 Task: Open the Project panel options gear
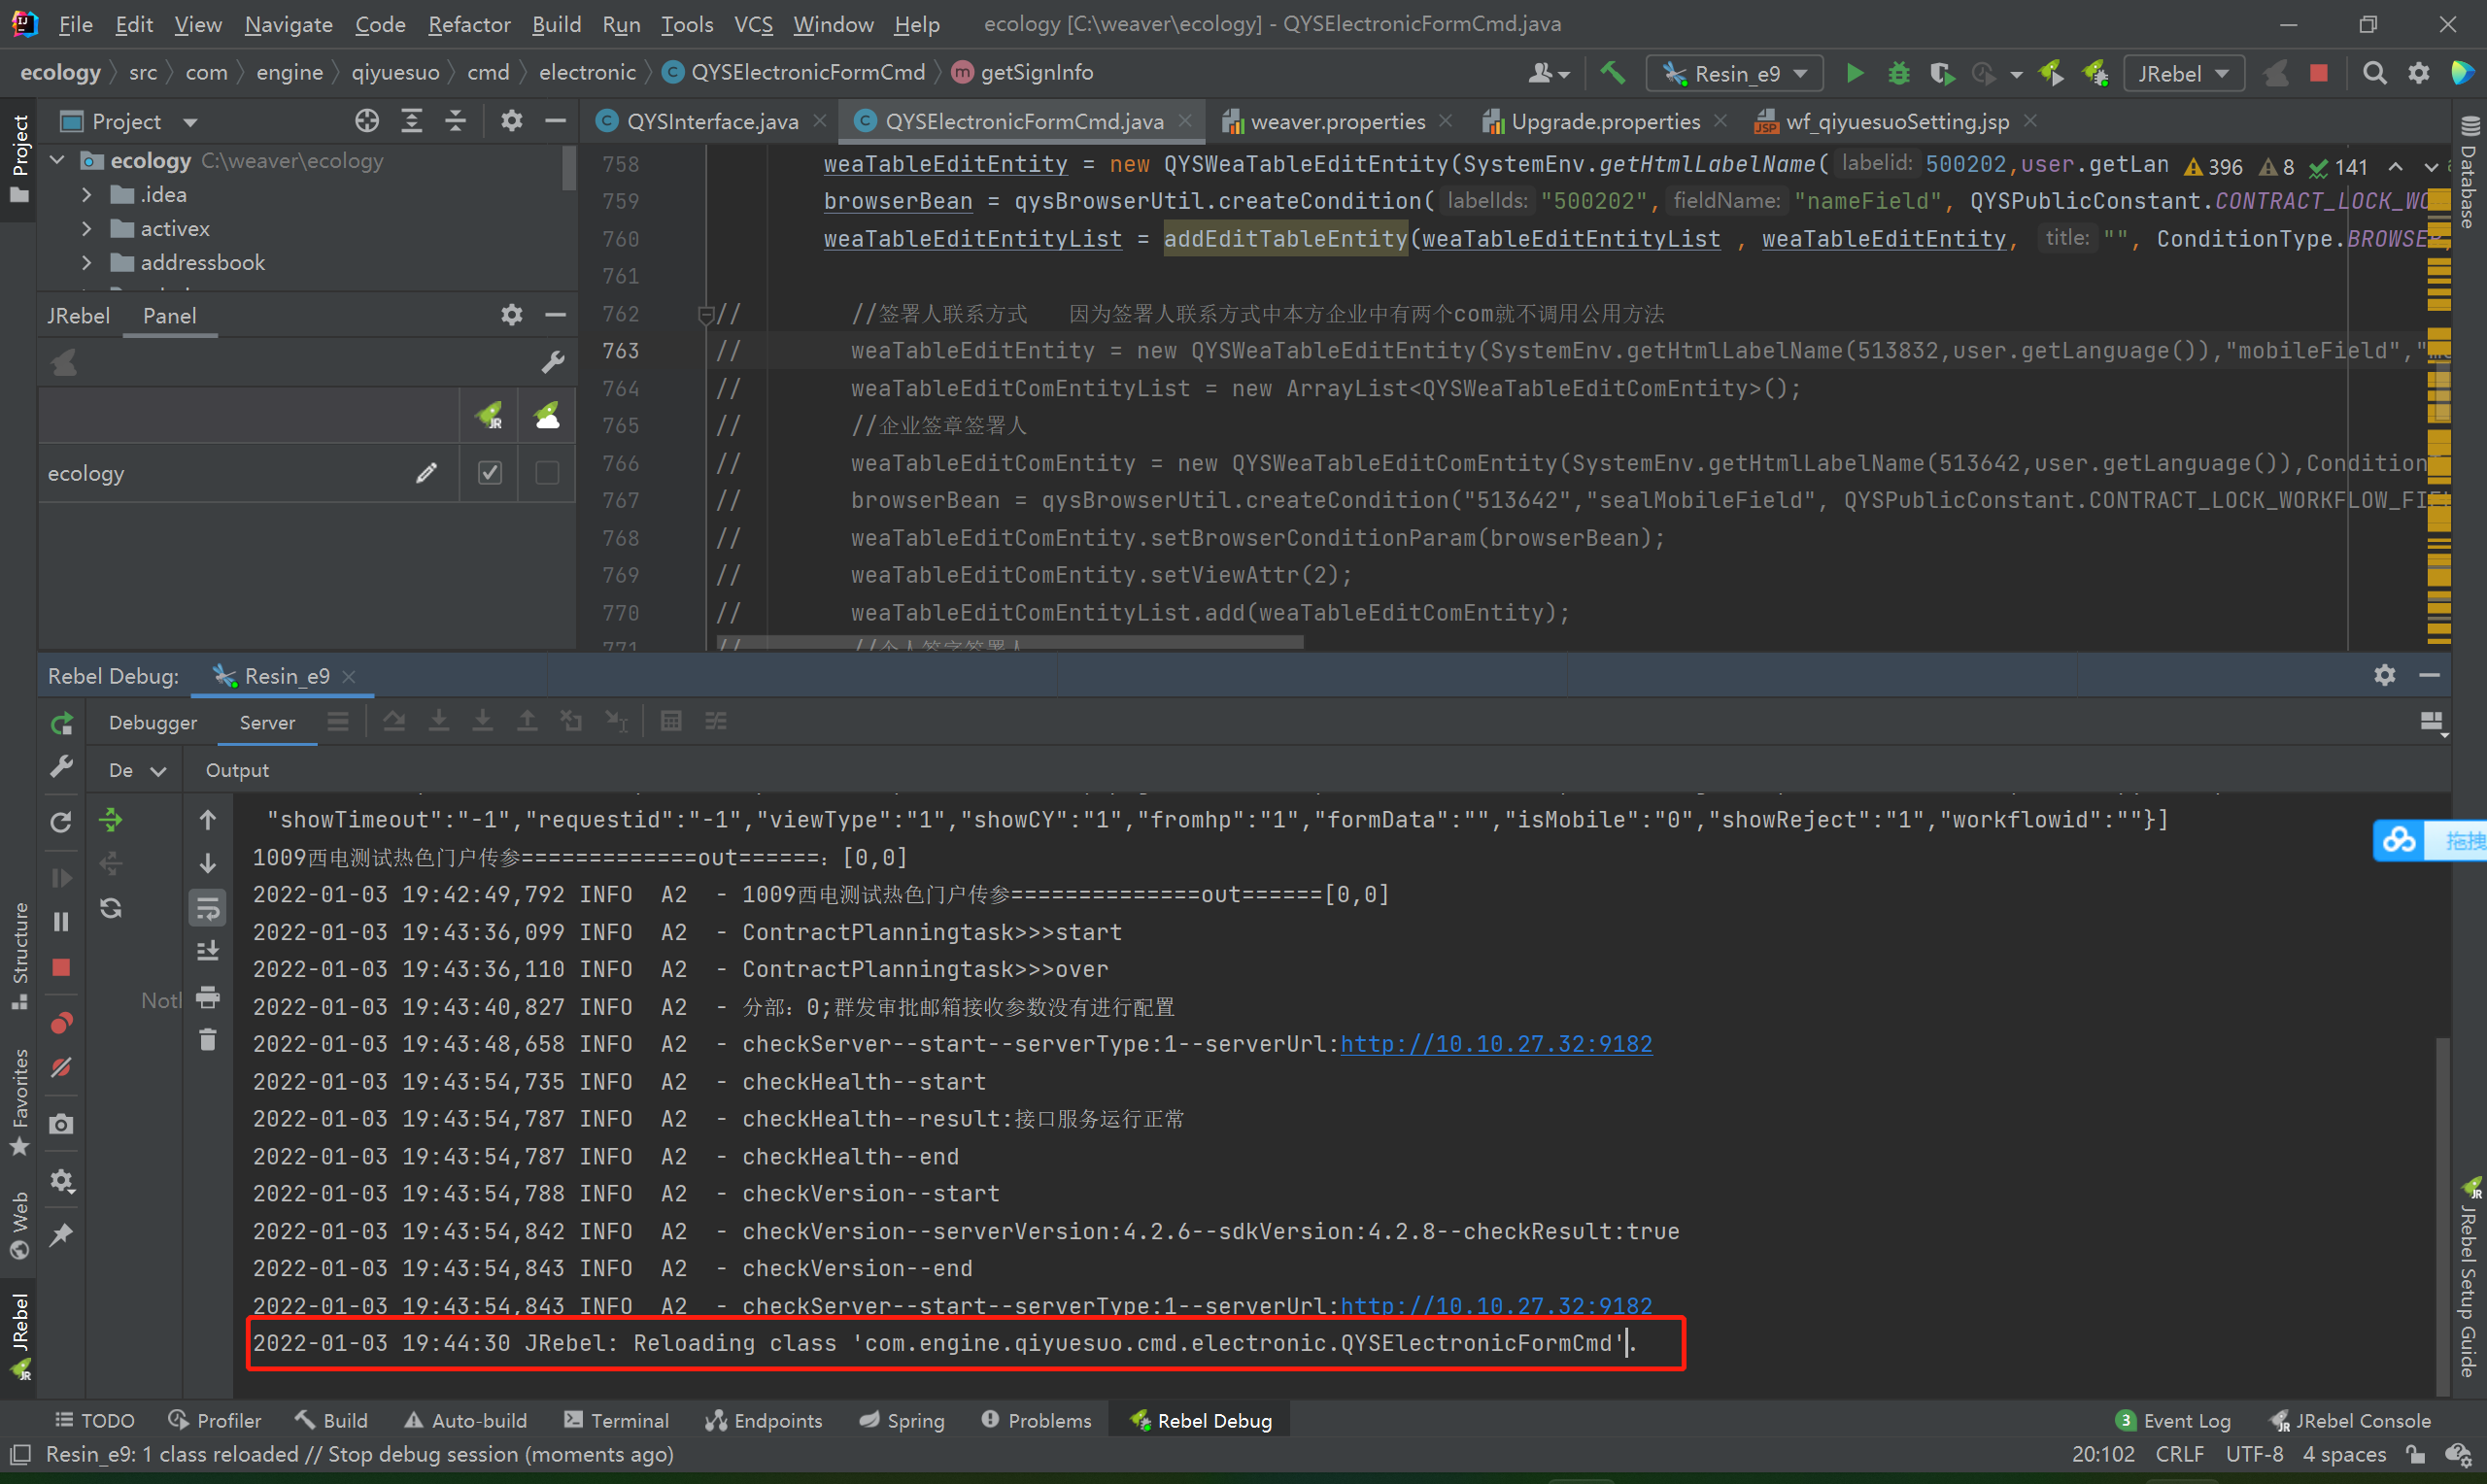[x=512, y=121]
